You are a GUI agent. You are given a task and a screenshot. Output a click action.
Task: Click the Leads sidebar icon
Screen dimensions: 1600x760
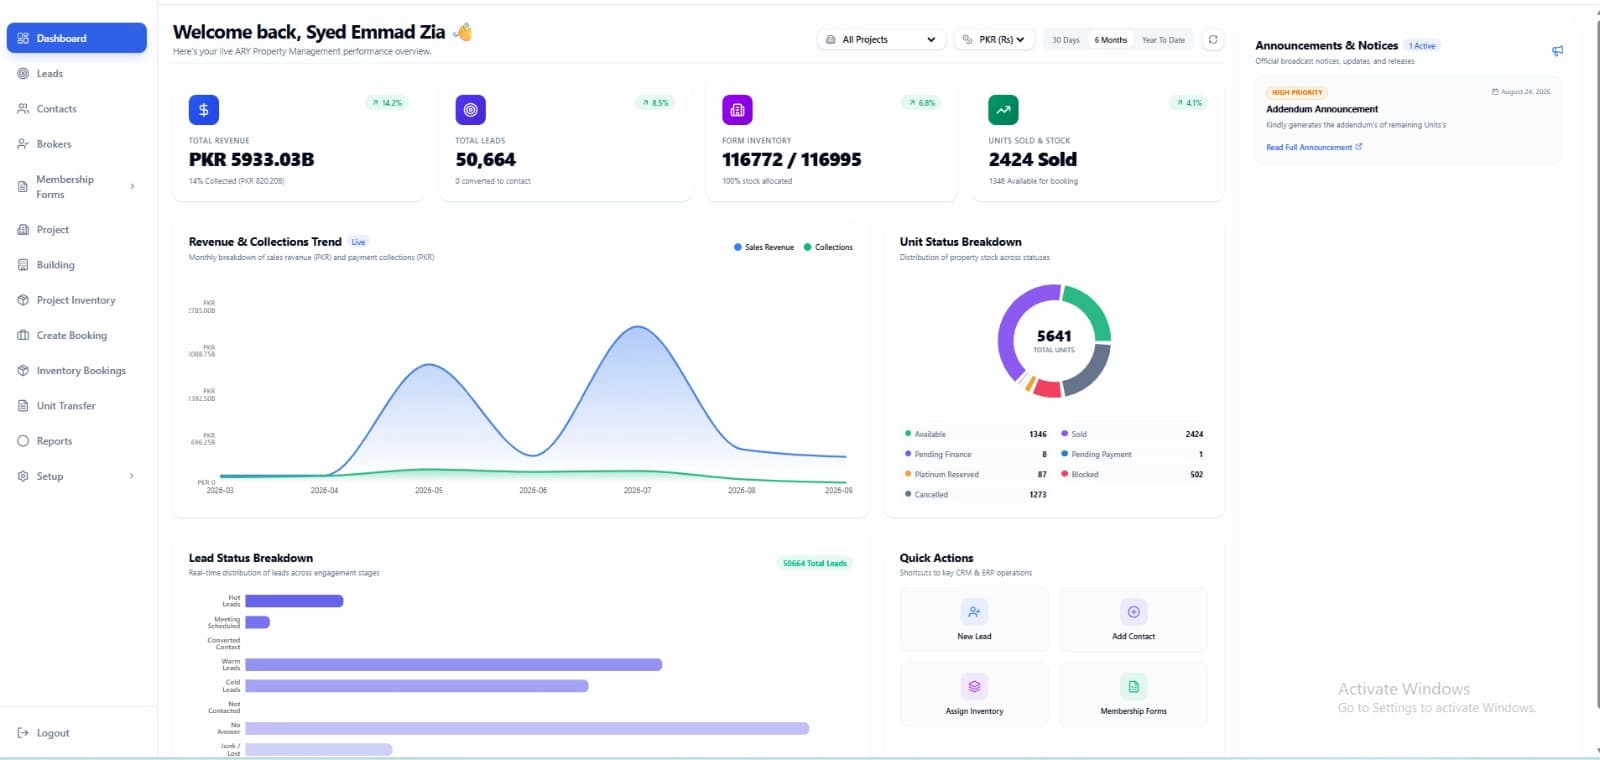tap(23, 73)
